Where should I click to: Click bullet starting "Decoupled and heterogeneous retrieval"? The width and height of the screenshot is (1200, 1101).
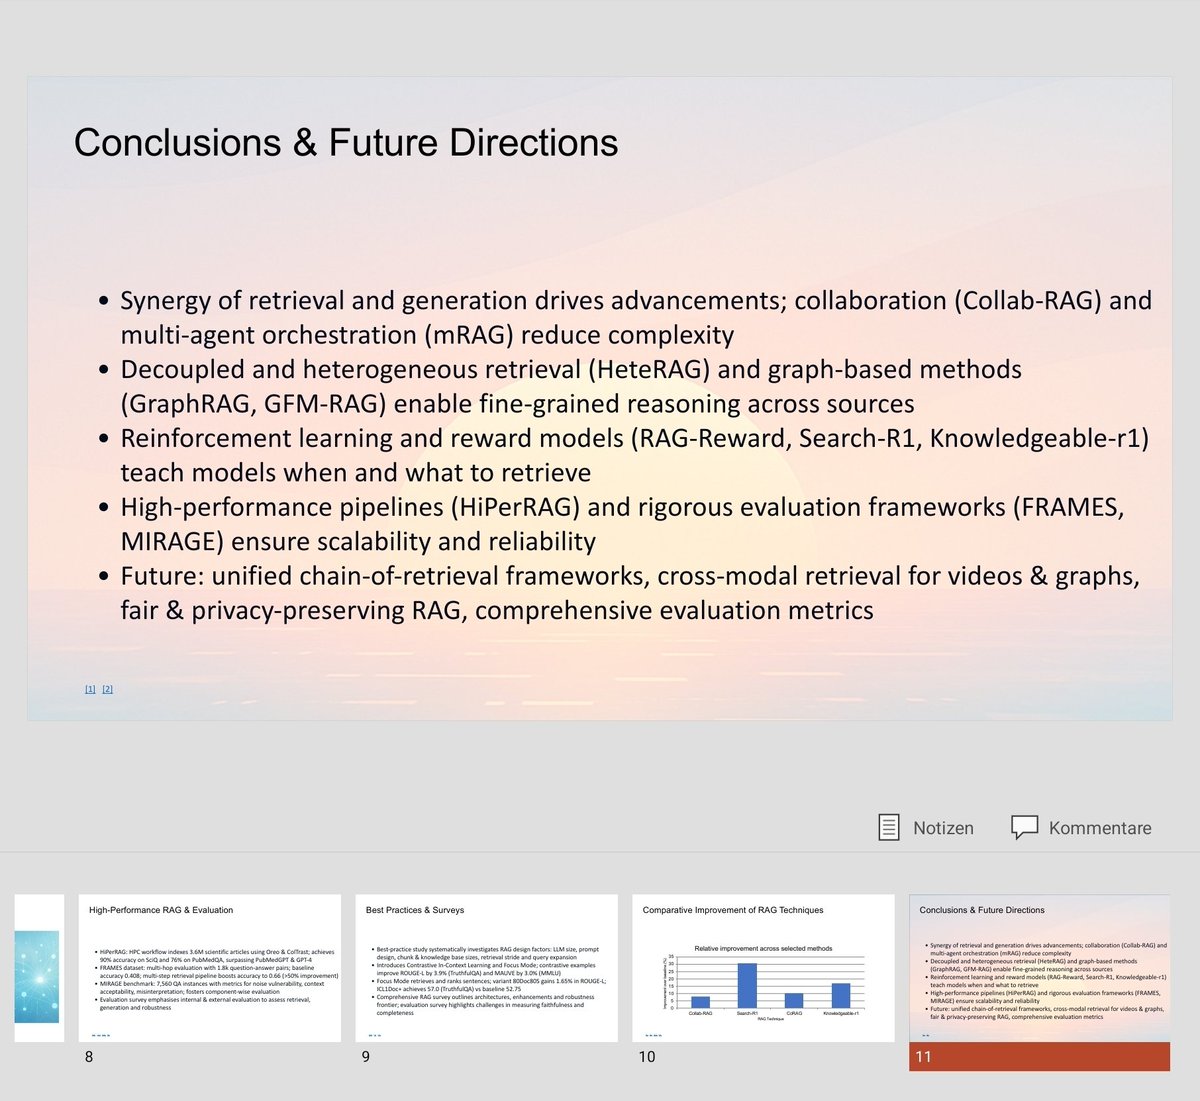click(560, 387)
